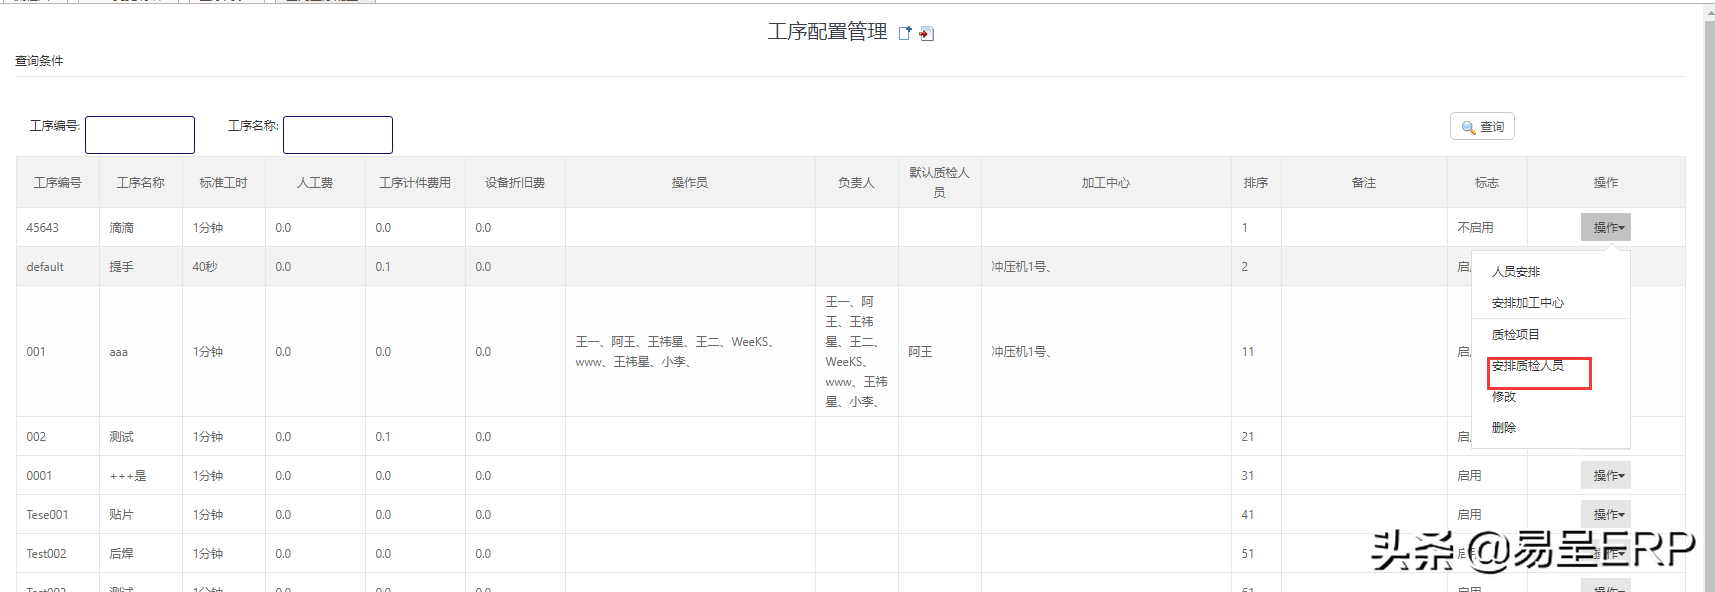The height and width of the screenshot is (592, 1715).
Task: Click the 排序 column header
Action: click(1256, 183)
